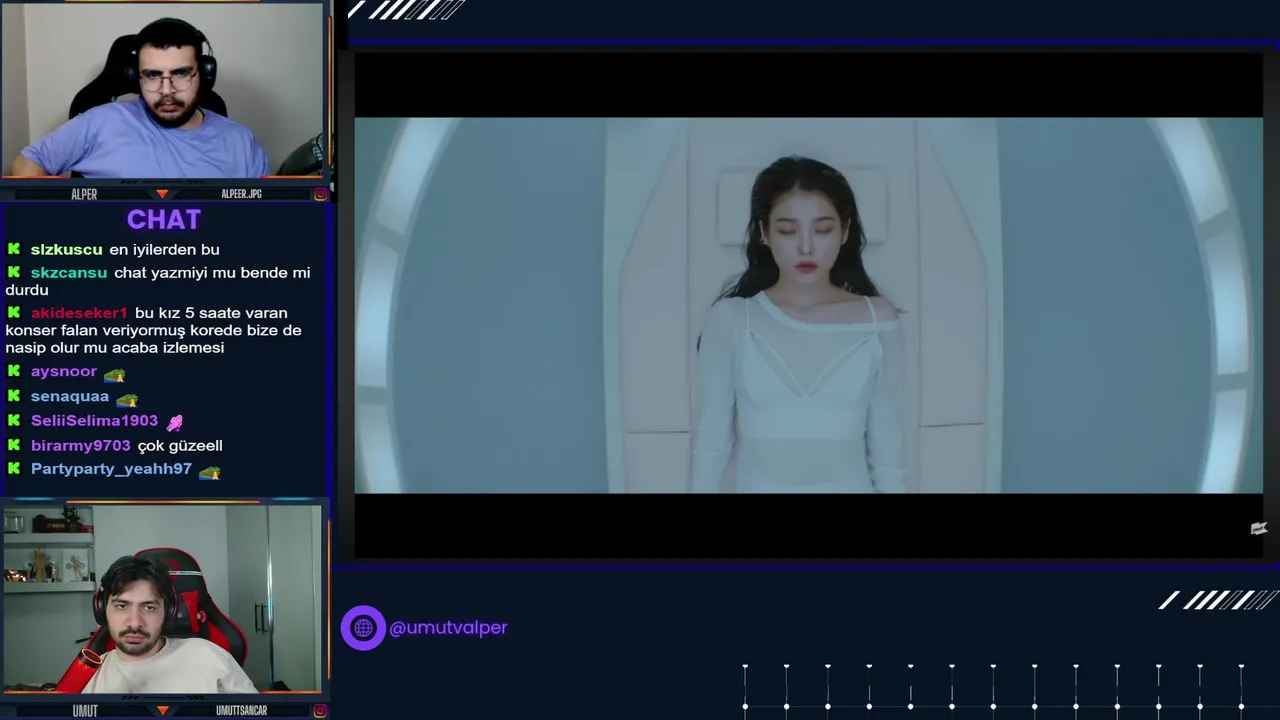Click the Kick badge beside SeliiSelima1903
The height and width of the screenshot is (720, 1280).
pos(14,421)
